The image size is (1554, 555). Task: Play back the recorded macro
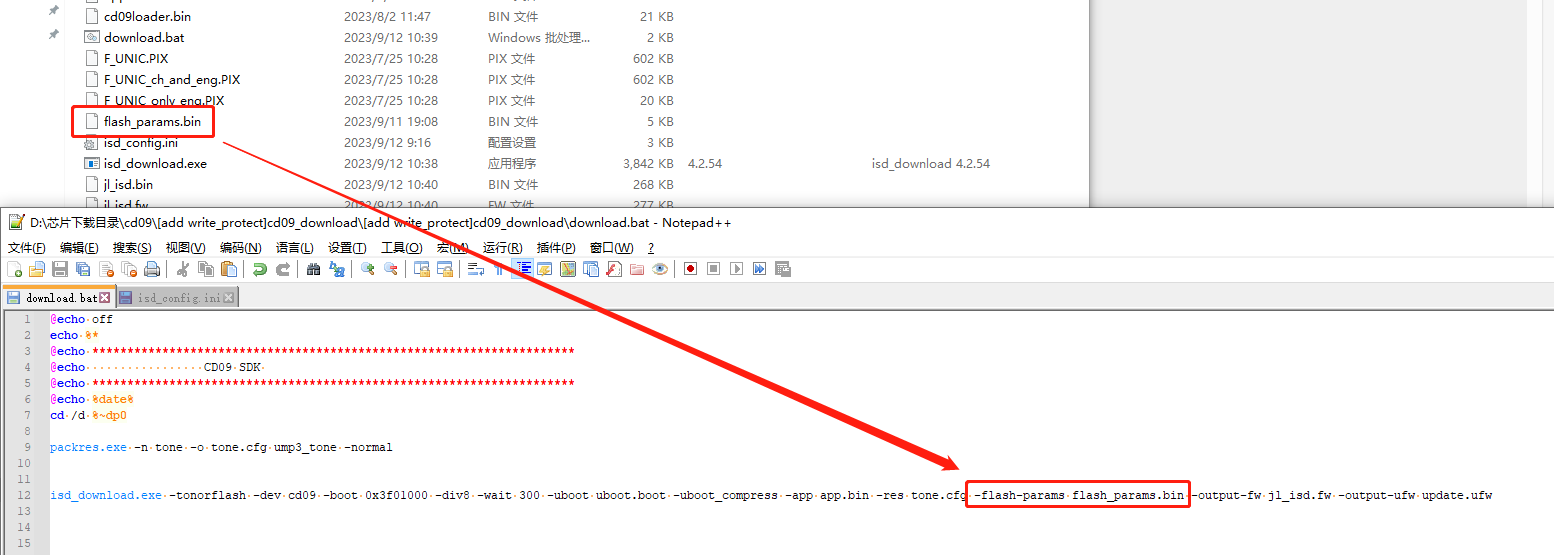[736, 269]
